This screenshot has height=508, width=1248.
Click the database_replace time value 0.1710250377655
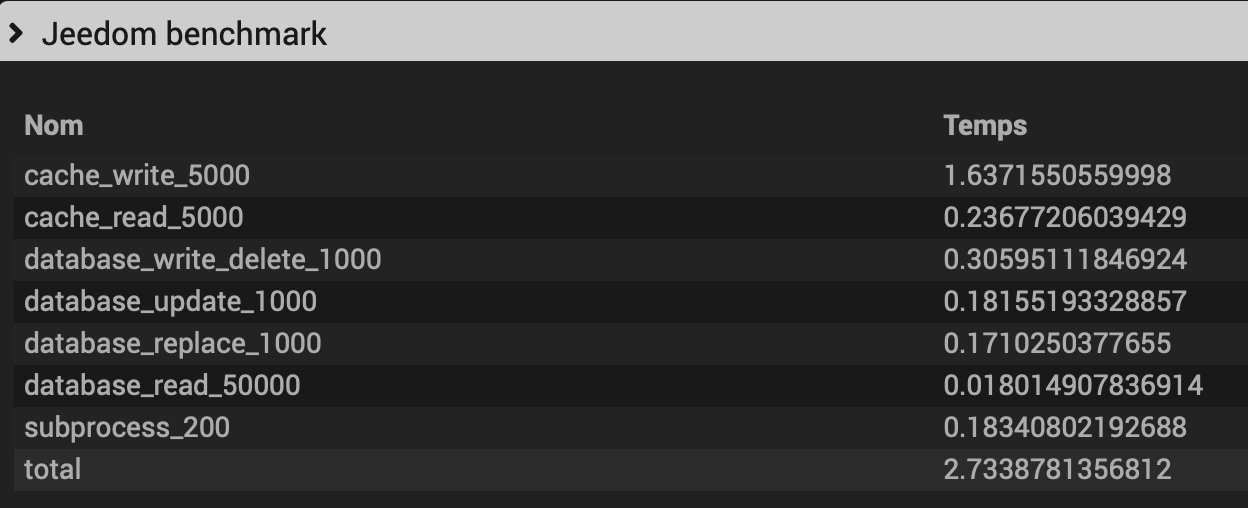(x=1057, y=344)
